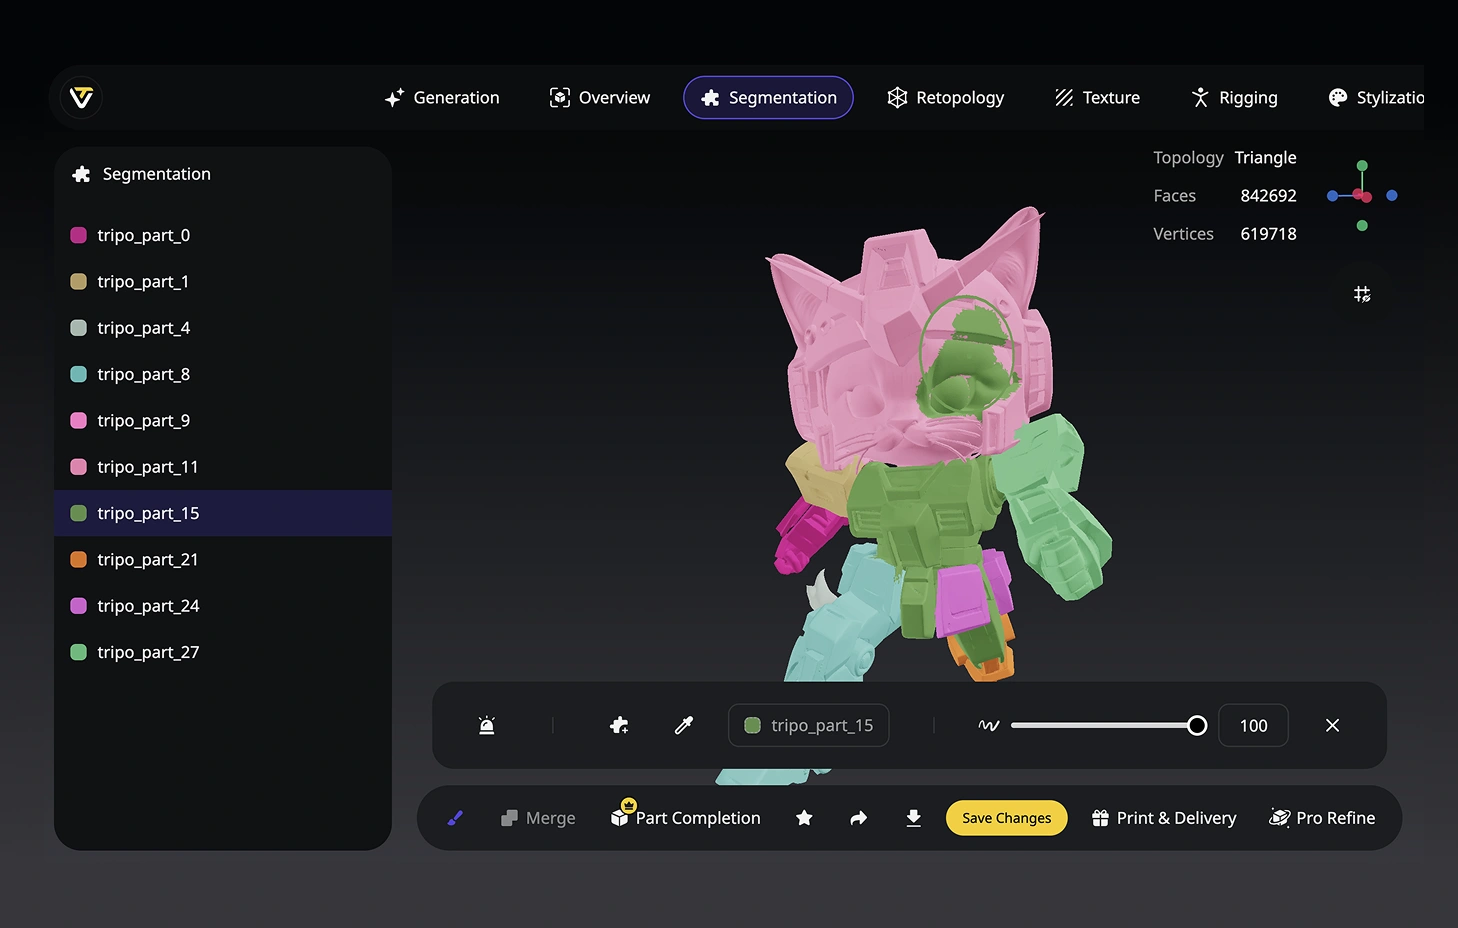
Task: Click the Tripo logo icon
Action: pyautogui.click(x=81, y=97)
